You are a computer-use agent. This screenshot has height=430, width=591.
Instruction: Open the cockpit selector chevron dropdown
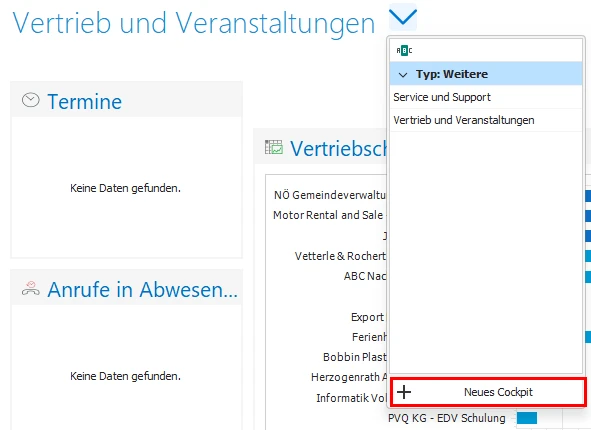pos(403,17)
